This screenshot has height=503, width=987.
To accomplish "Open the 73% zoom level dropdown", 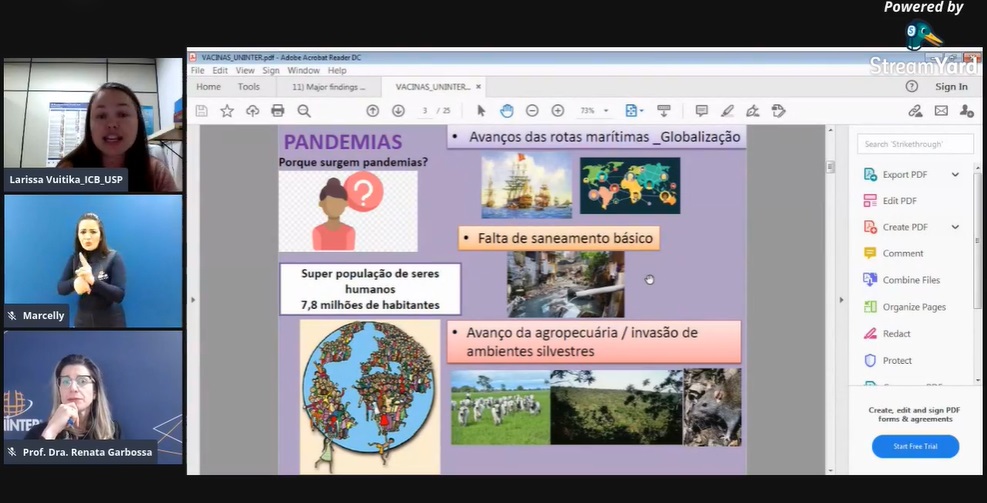I will [594, 111].
